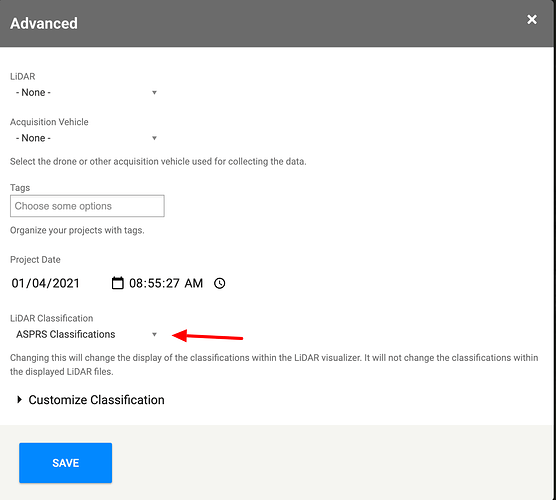Open the ASPRS Classifications dropdown arrow

[154, 334]
